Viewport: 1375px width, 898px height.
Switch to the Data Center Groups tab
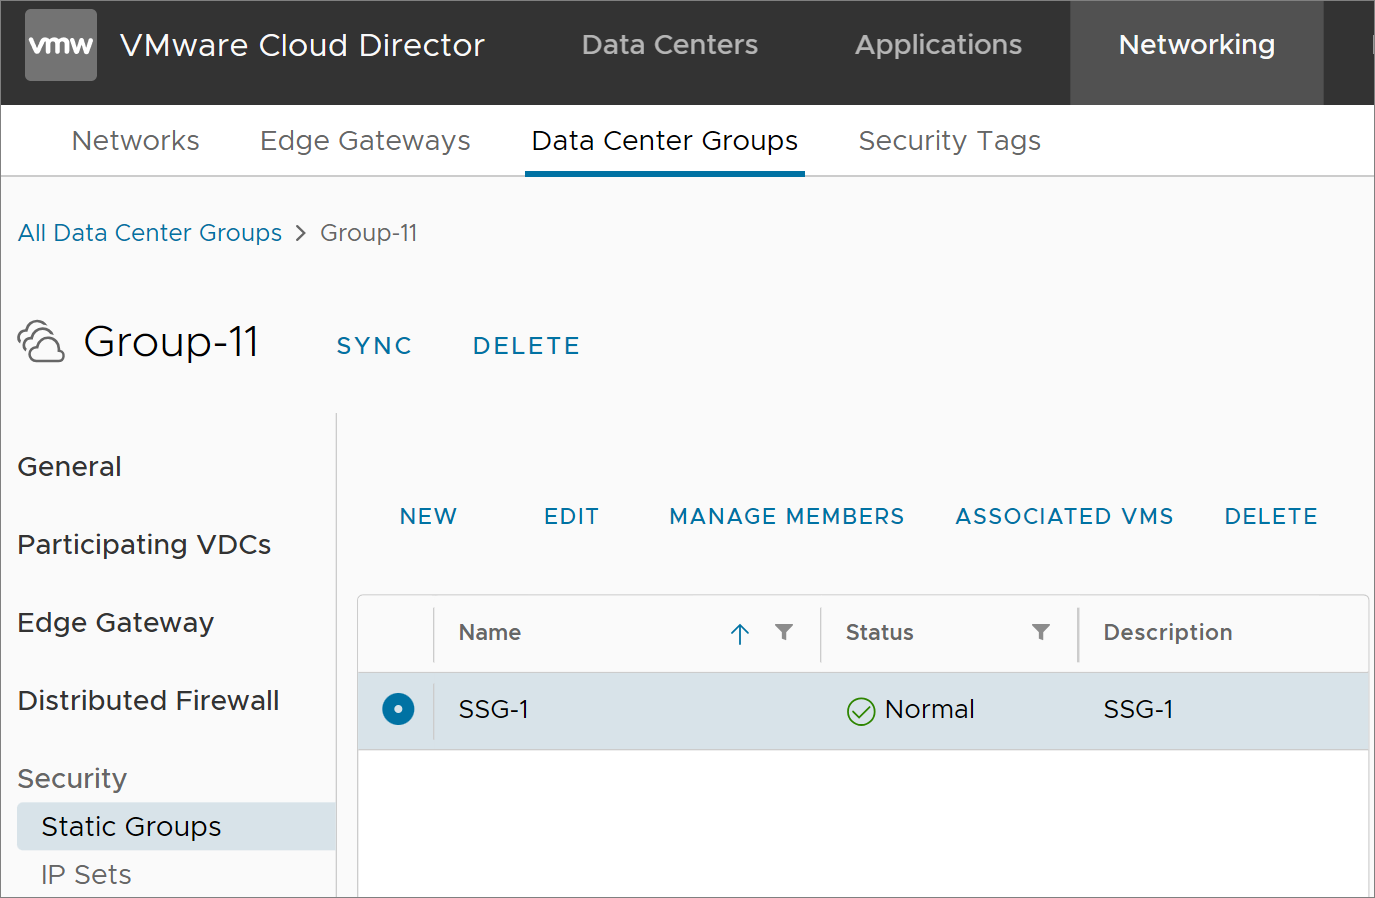(665, 141)
